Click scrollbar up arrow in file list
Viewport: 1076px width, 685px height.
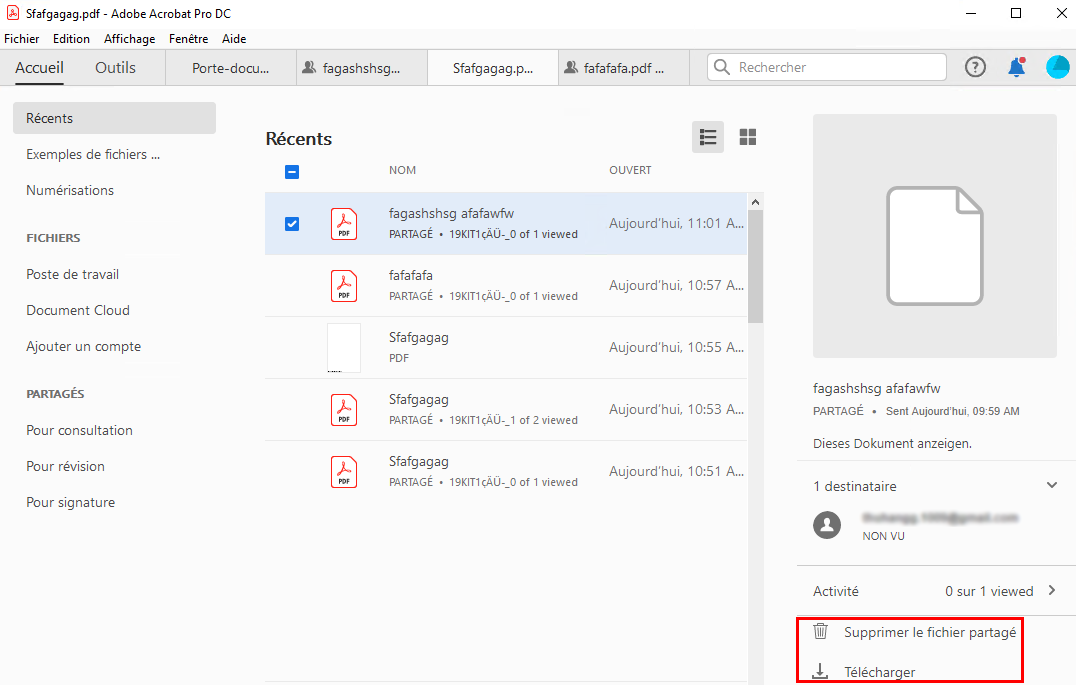[755, 202]
